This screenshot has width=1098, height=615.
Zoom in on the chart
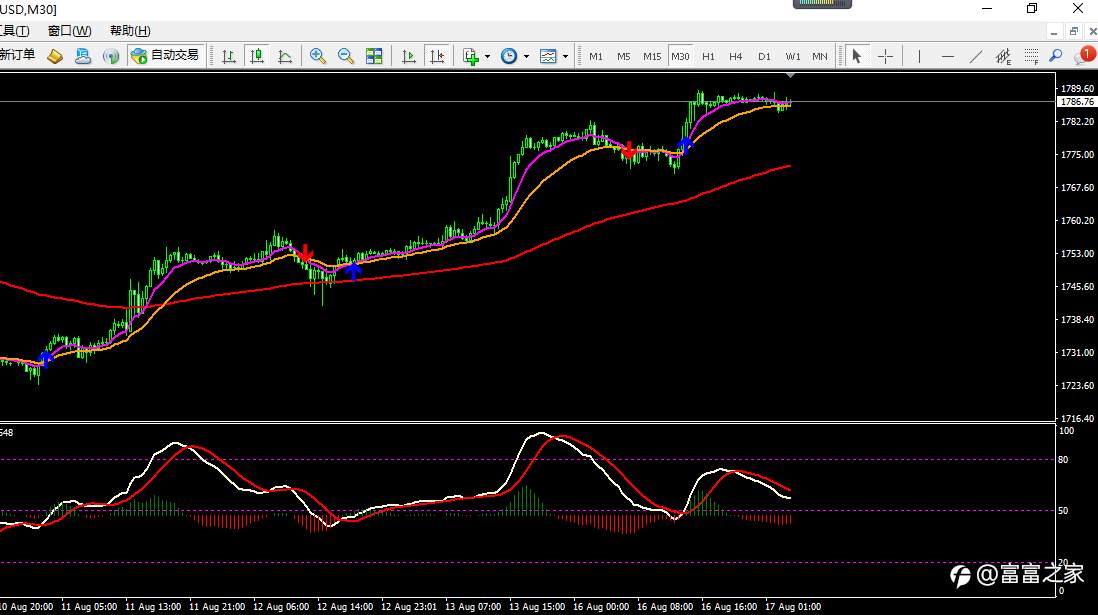[x=318, y=56]
